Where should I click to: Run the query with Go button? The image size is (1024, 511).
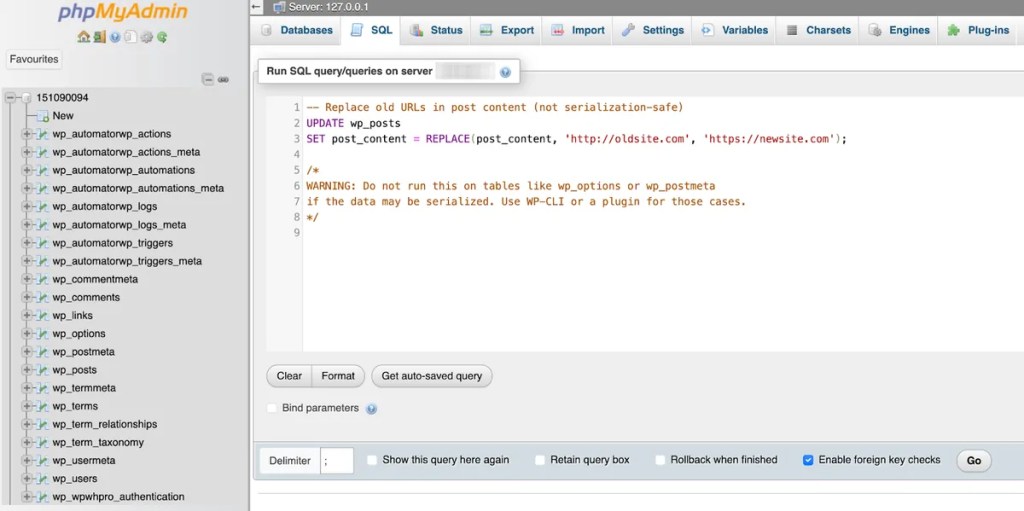pos(974,461)
